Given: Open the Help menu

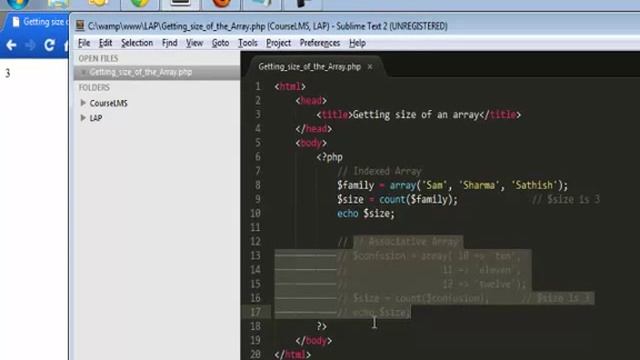Looking at the screenshot, I should [357, 43].
